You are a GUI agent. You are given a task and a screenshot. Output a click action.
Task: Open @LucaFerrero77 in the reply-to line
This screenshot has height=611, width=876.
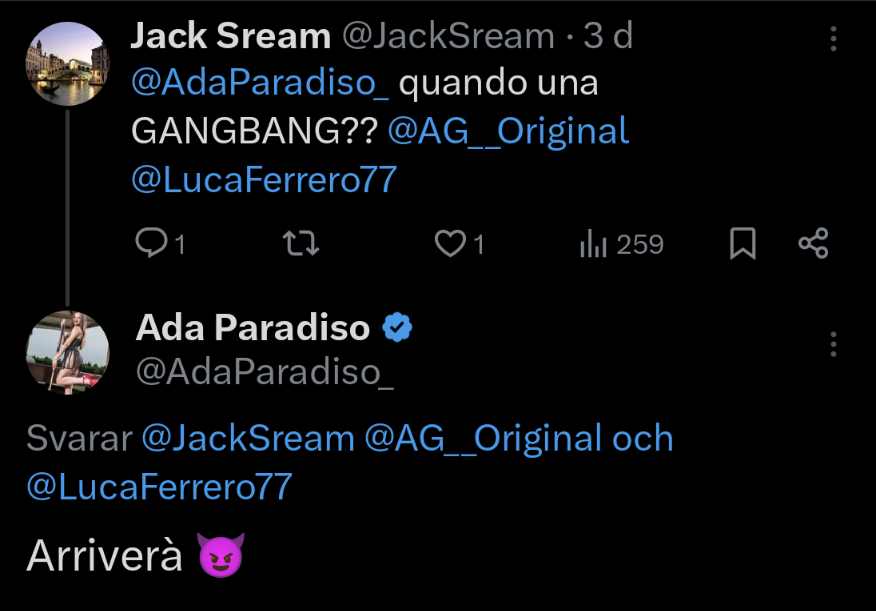point(159,486)
